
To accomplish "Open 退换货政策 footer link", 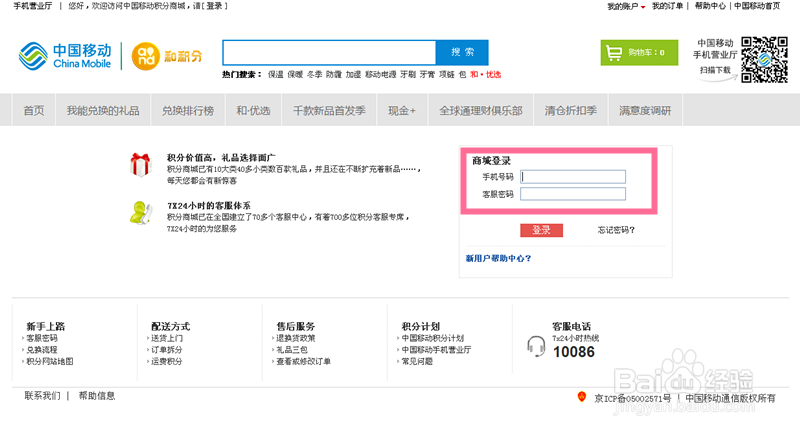I will [x=296, y=338].
